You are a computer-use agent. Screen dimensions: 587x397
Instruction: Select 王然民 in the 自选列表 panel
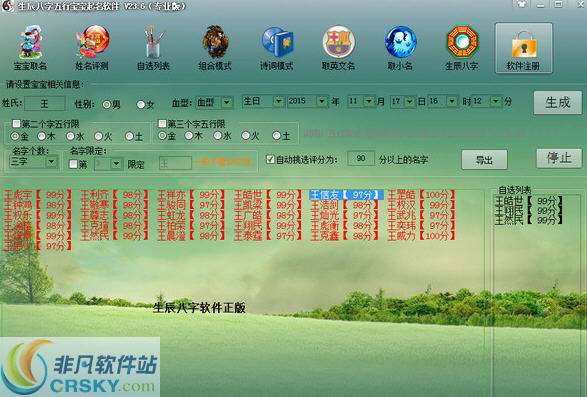coord(529,220)
